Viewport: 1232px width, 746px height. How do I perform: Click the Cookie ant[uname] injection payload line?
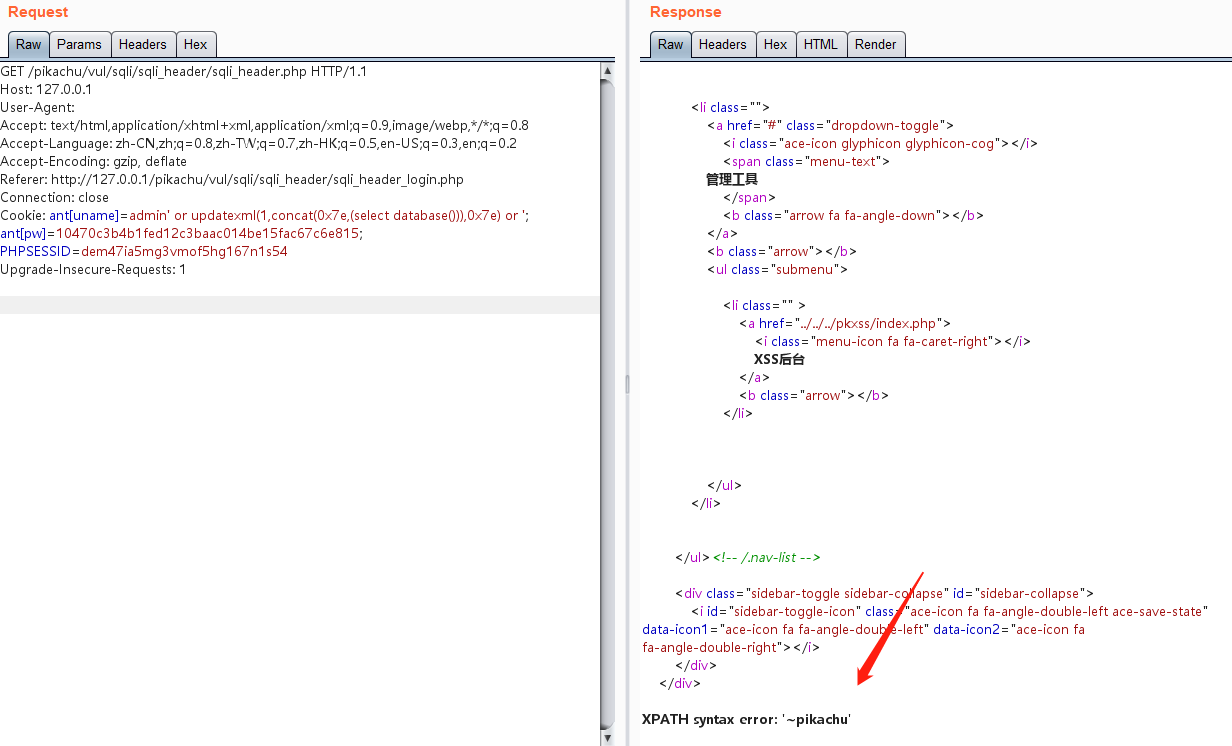[x=264, y=215]
